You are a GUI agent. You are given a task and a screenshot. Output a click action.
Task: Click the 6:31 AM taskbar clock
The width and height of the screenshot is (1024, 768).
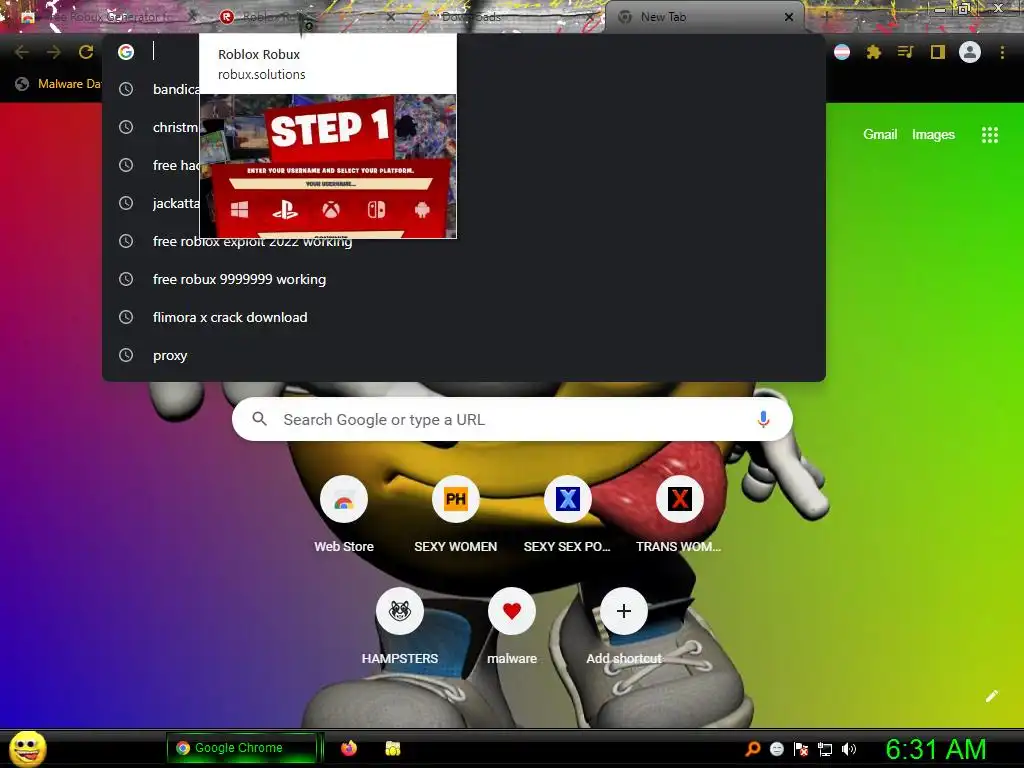click(x=935, y=749)
